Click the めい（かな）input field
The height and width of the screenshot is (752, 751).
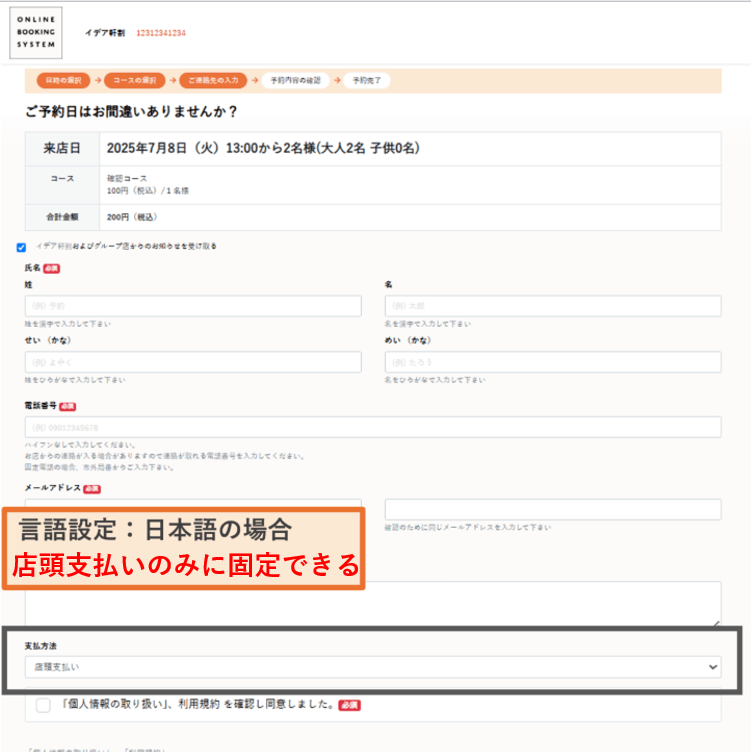553,362
